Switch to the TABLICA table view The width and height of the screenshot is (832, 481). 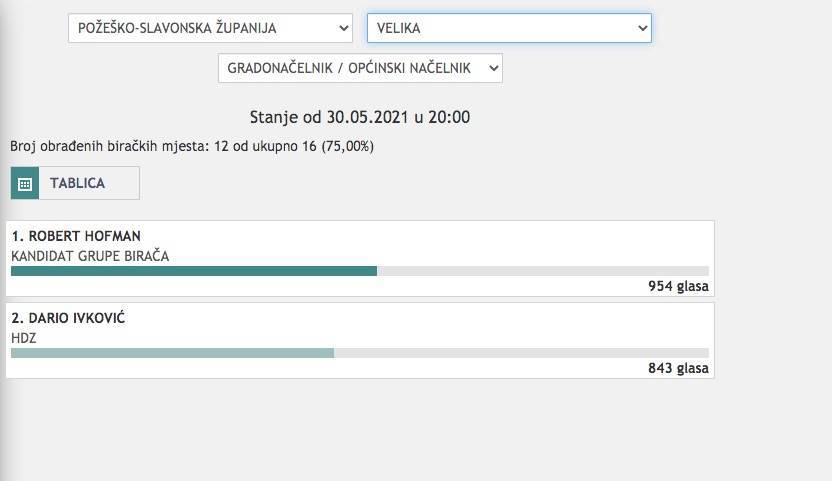[x=77, y=183]
